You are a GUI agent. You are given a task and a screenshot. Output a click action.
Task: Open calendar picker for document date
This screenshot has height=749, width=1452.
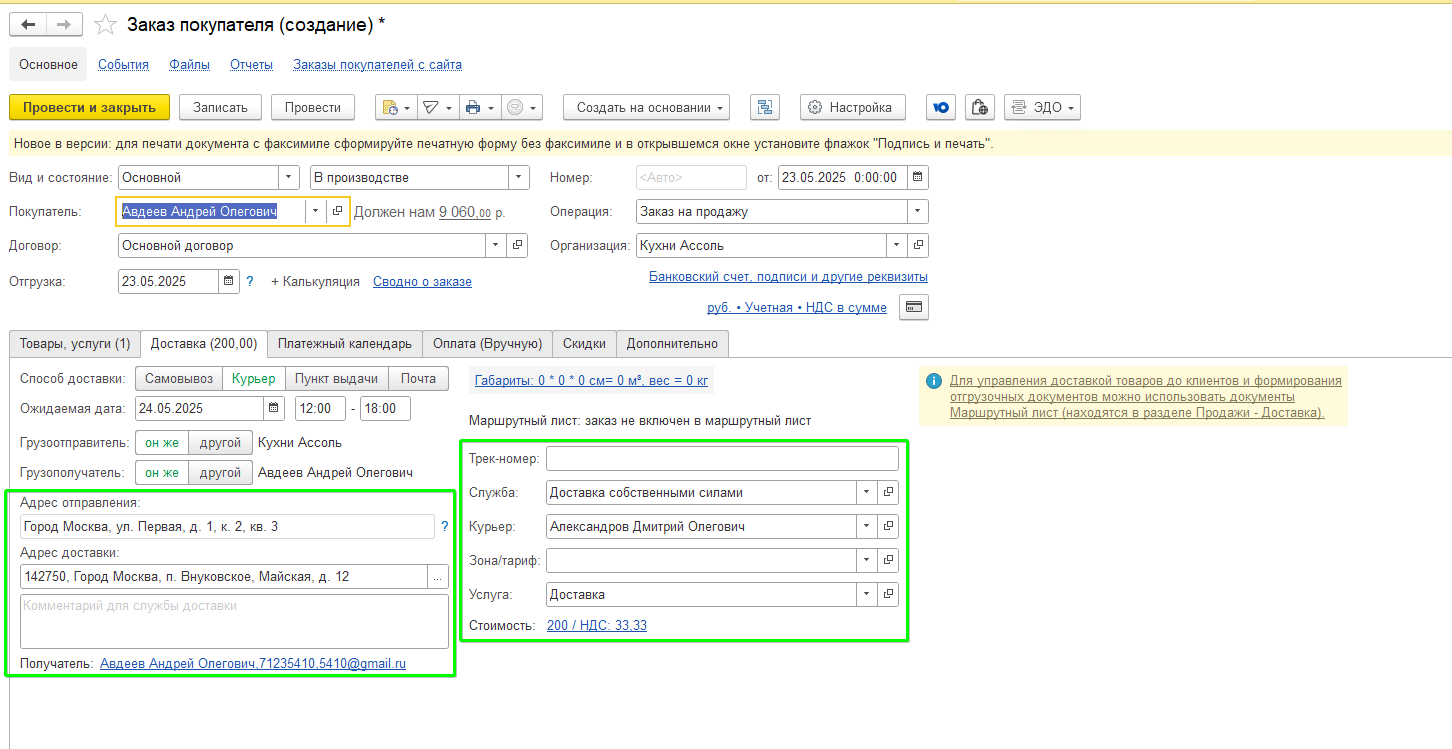[x=917, y=178]
